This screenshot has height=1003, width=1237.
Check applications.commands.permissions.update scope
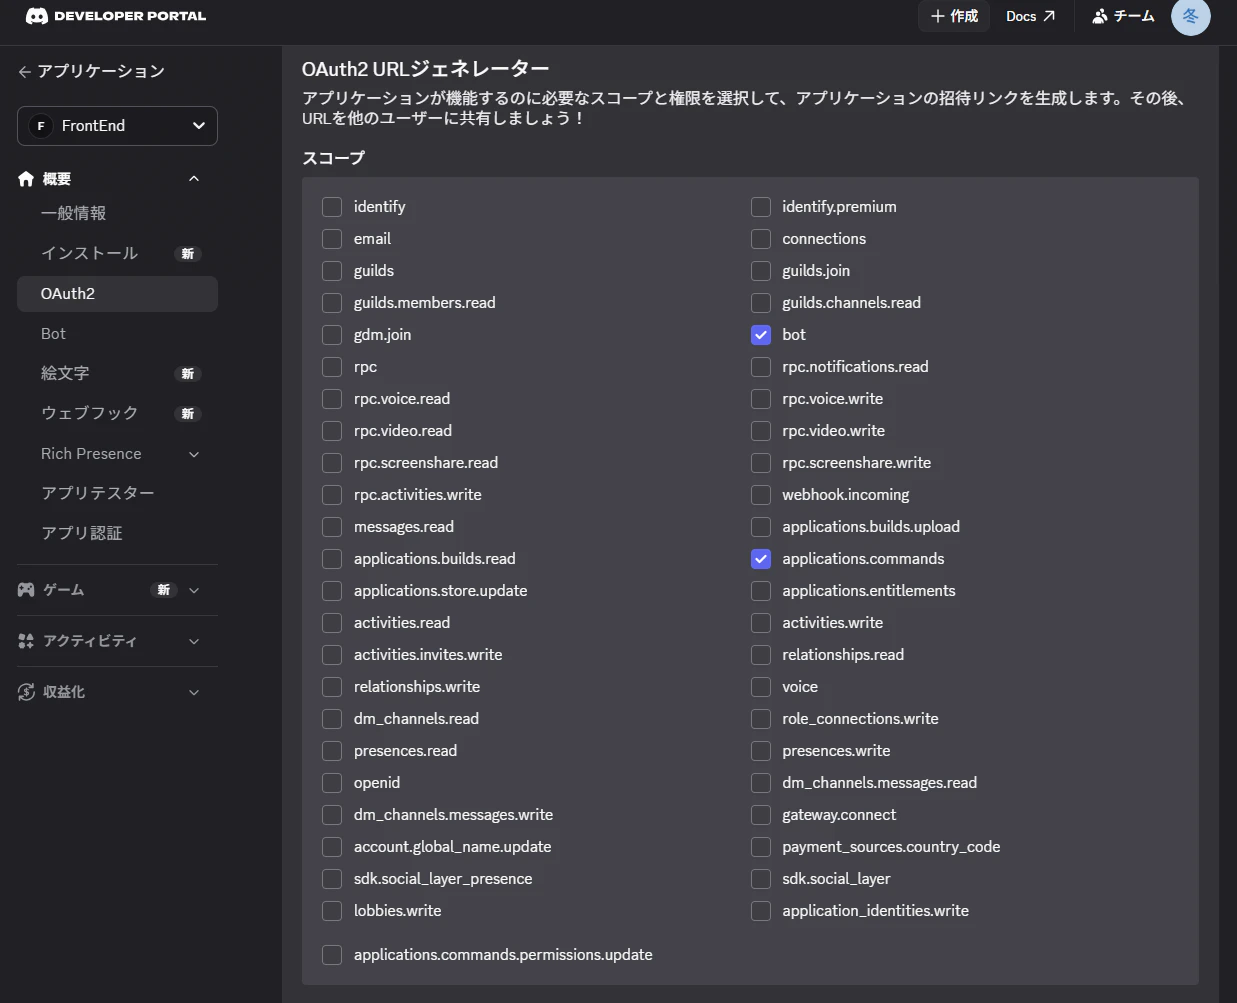tap(332, 955)
